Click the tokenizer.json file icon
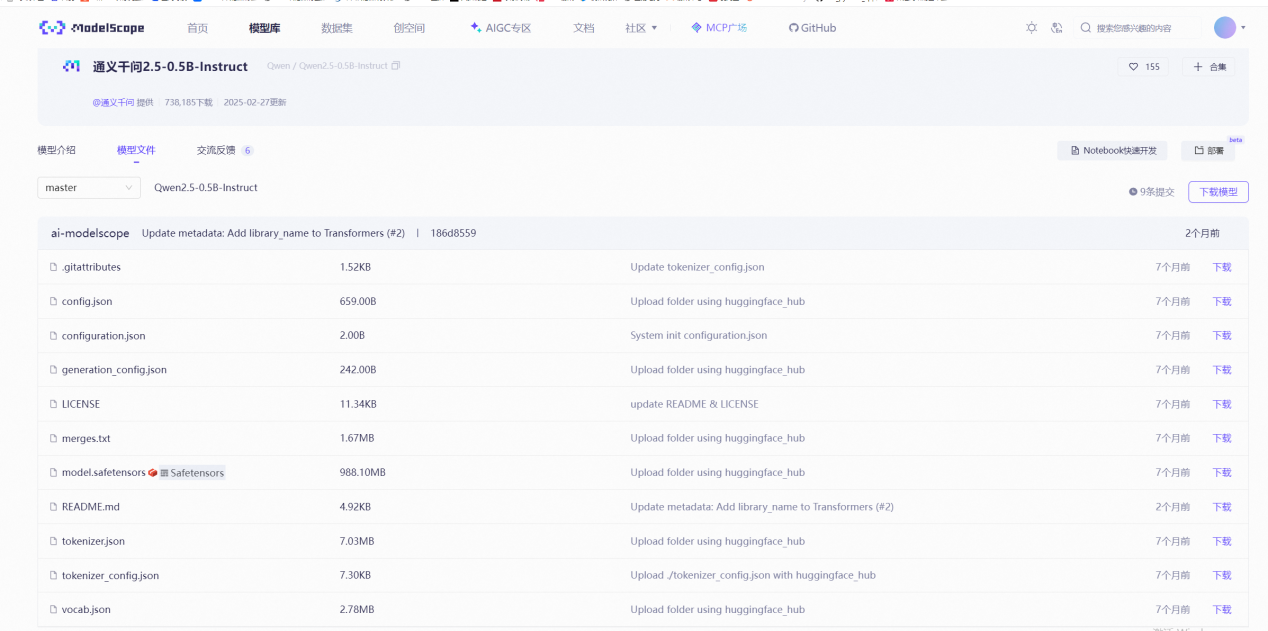Image resolution: width=1268 pixels, height=631 pixels. tap(54, 541)
